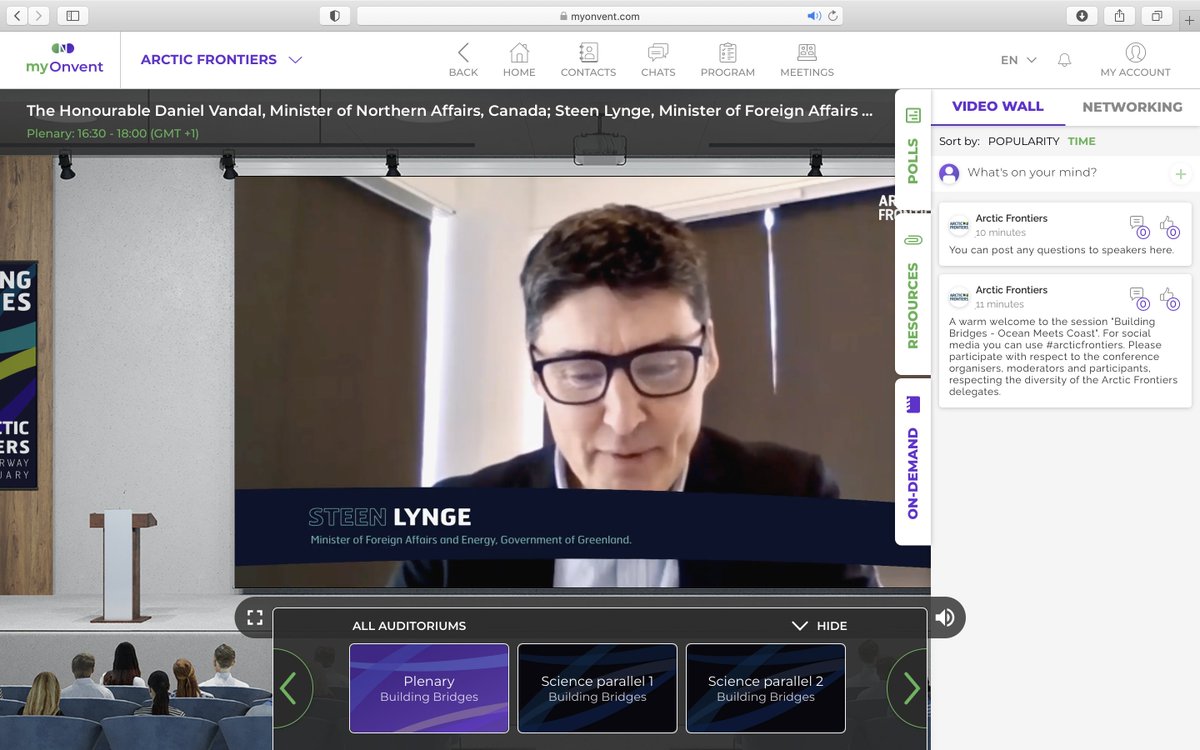Open CHATS in the top navigation

coord(658,60)
